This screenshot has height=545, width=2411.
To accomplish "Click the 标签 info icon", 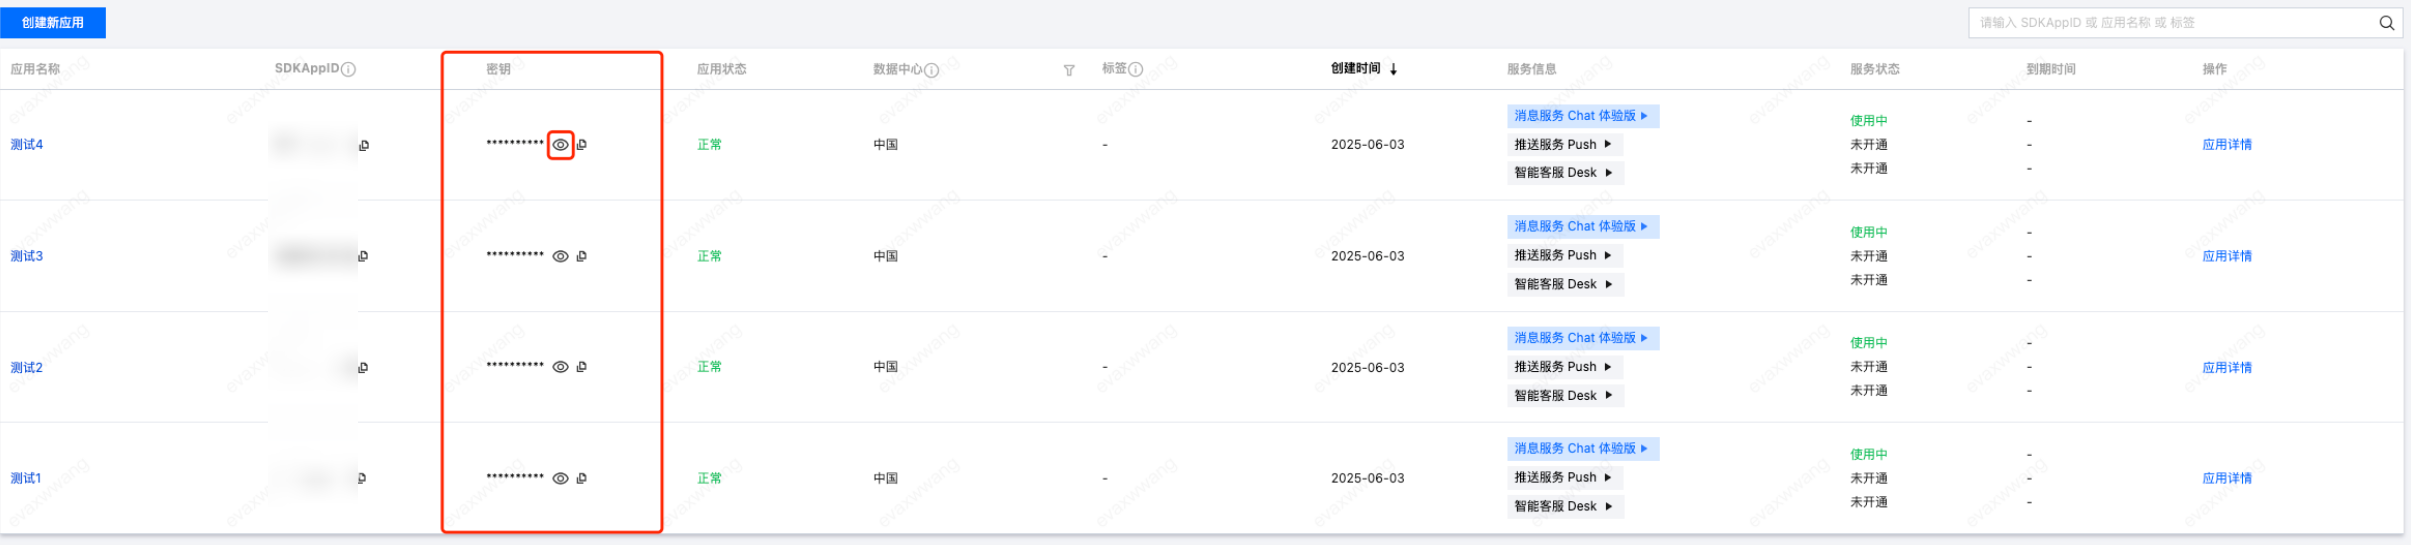I will [x=1135, y=69].
